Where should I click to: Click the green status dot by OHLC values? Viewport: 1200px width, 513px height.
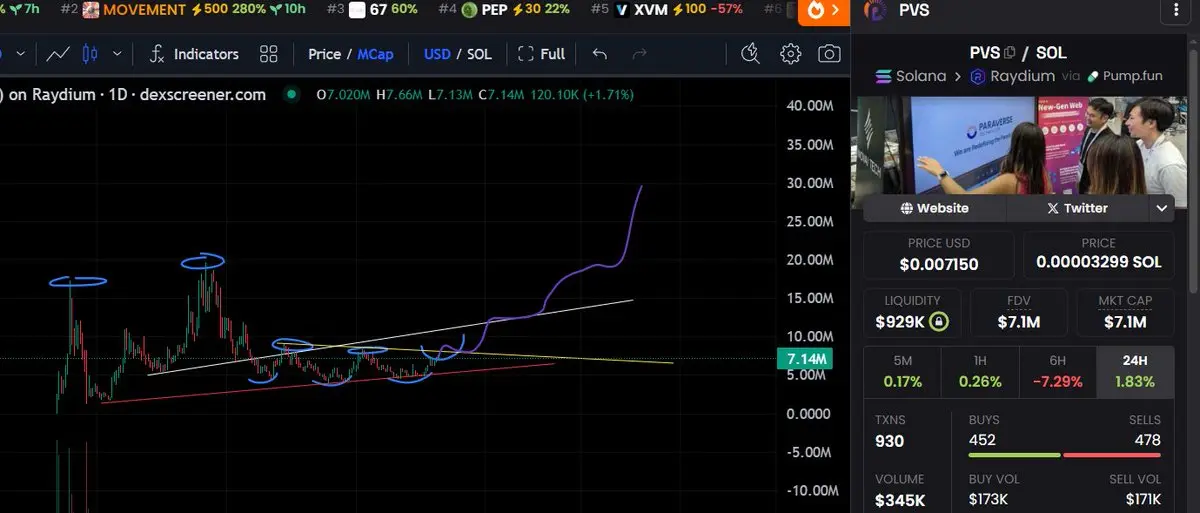pyautogui.click(x=291, y=95)
